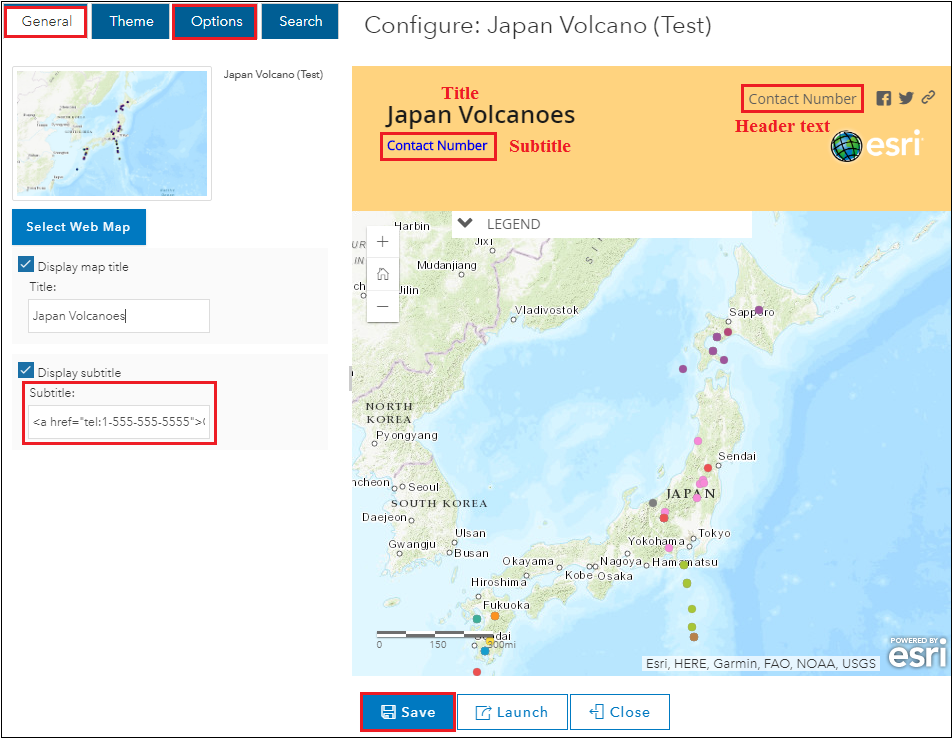Screen dimensions: 952x739
Task: Uncheck Display map title checkbox
Action: (x=27, y=265)
